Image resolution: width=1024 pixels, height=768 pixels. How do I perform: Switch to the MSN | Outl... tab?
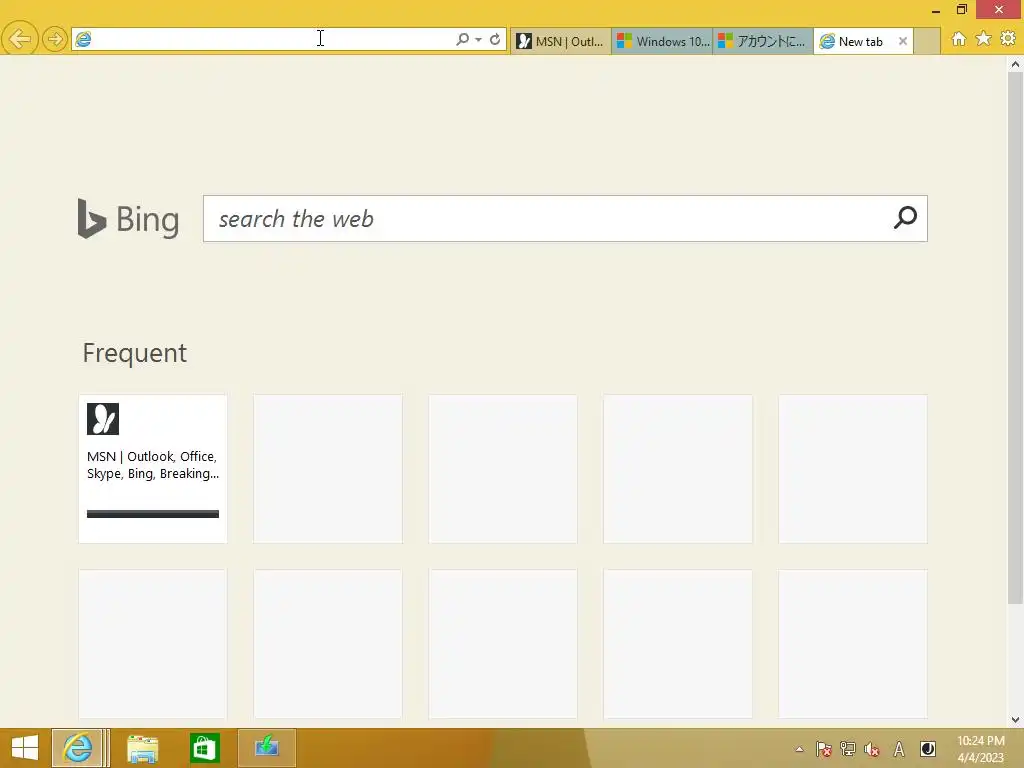click(x=561, y=41)
